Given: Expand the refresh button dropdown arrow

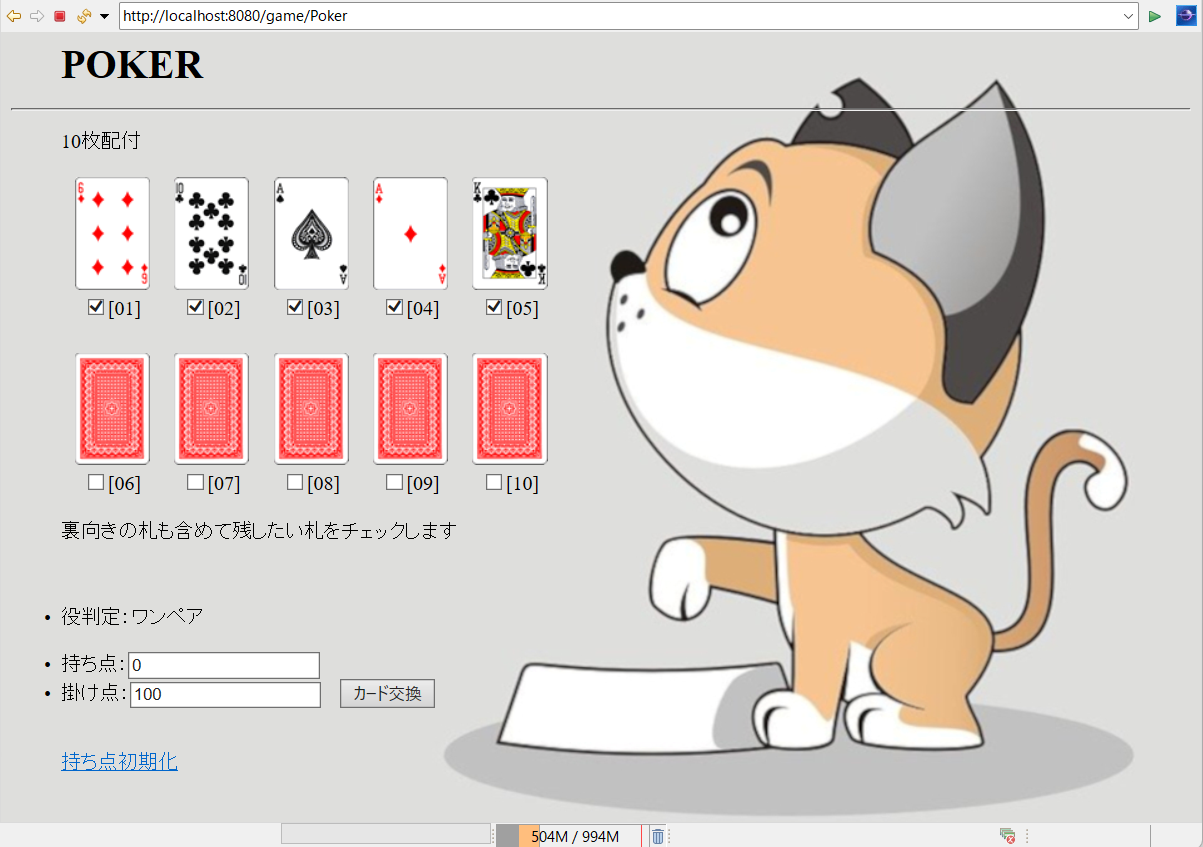Looking at the screenshot, I should 104,16.
